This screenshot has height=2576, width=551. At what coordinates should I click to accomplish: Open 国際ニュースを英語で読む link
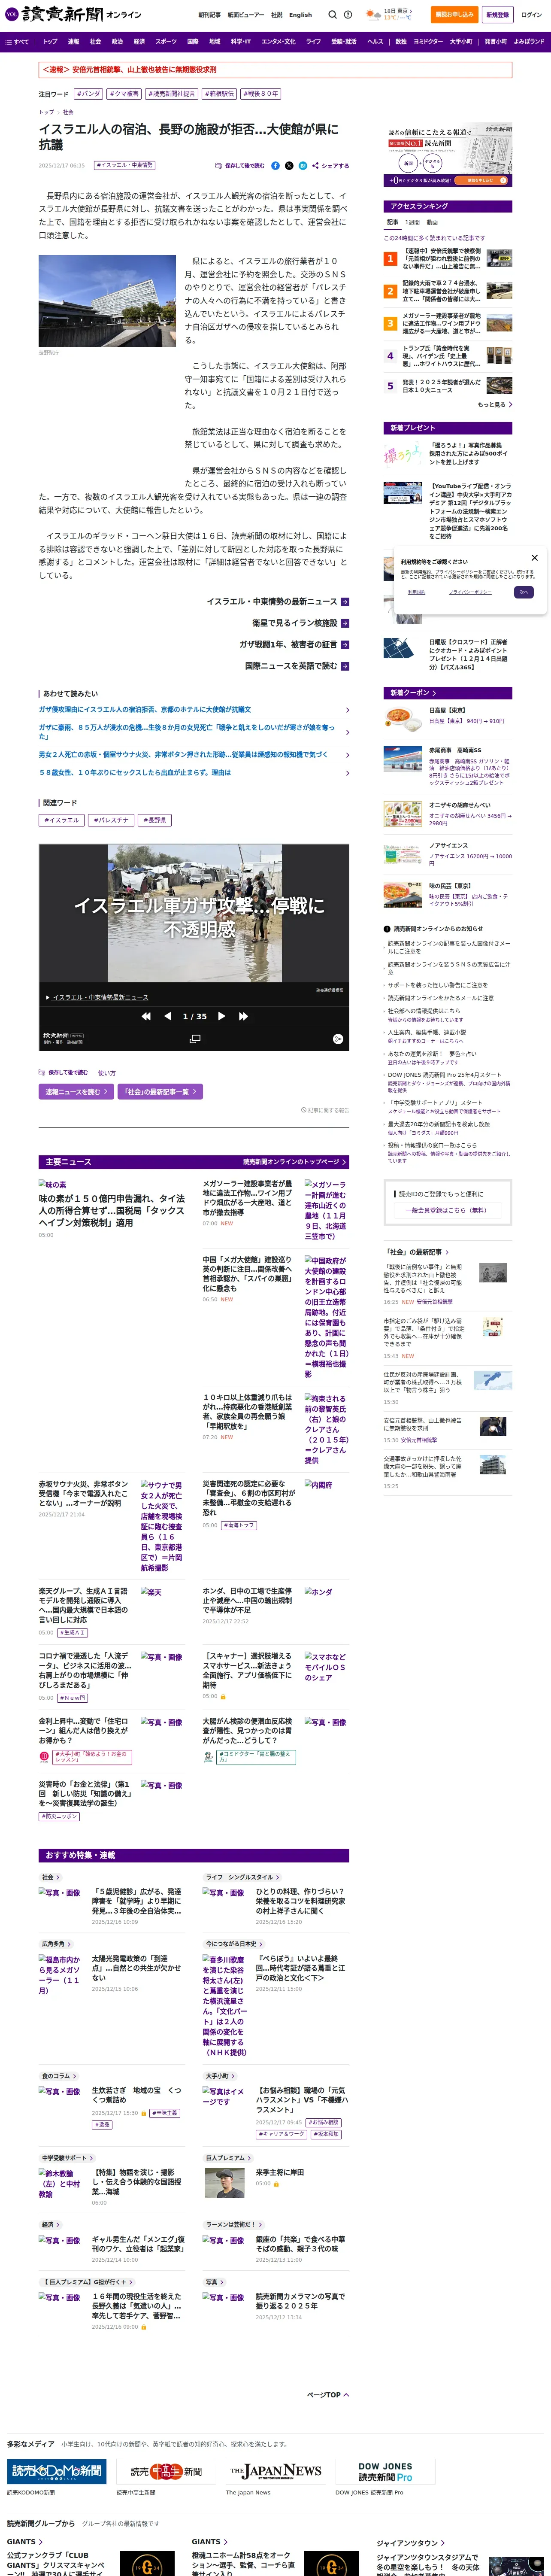point(297,666)
